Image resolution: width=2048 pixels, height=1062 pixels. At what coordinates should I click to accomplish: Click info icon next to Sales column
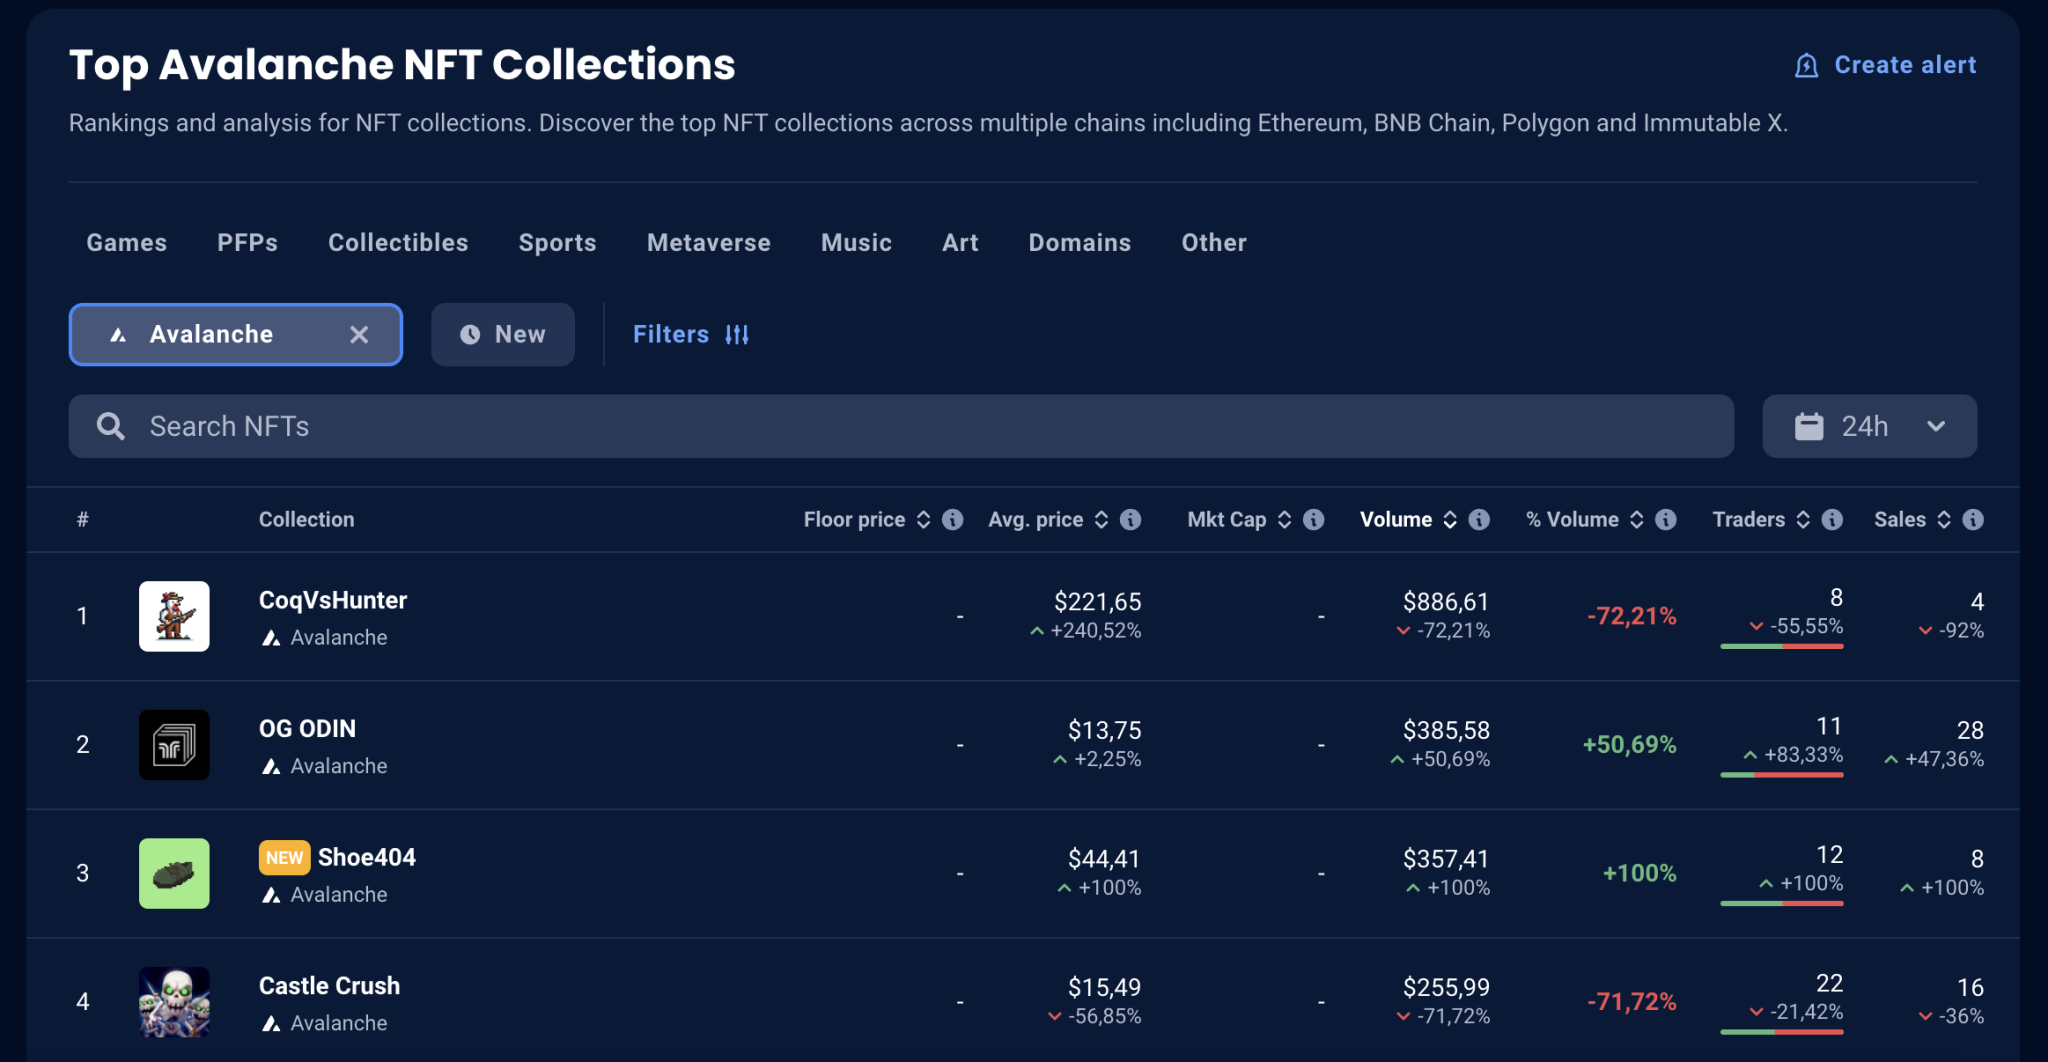pos(1973,519)
